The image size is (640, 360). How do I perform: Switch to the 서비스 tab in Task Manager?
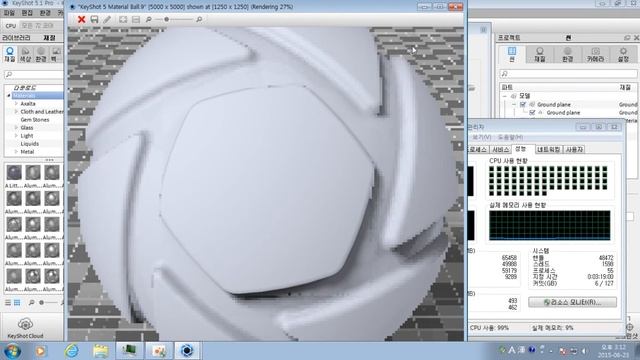pyautogui.click(x=500, y=150)
